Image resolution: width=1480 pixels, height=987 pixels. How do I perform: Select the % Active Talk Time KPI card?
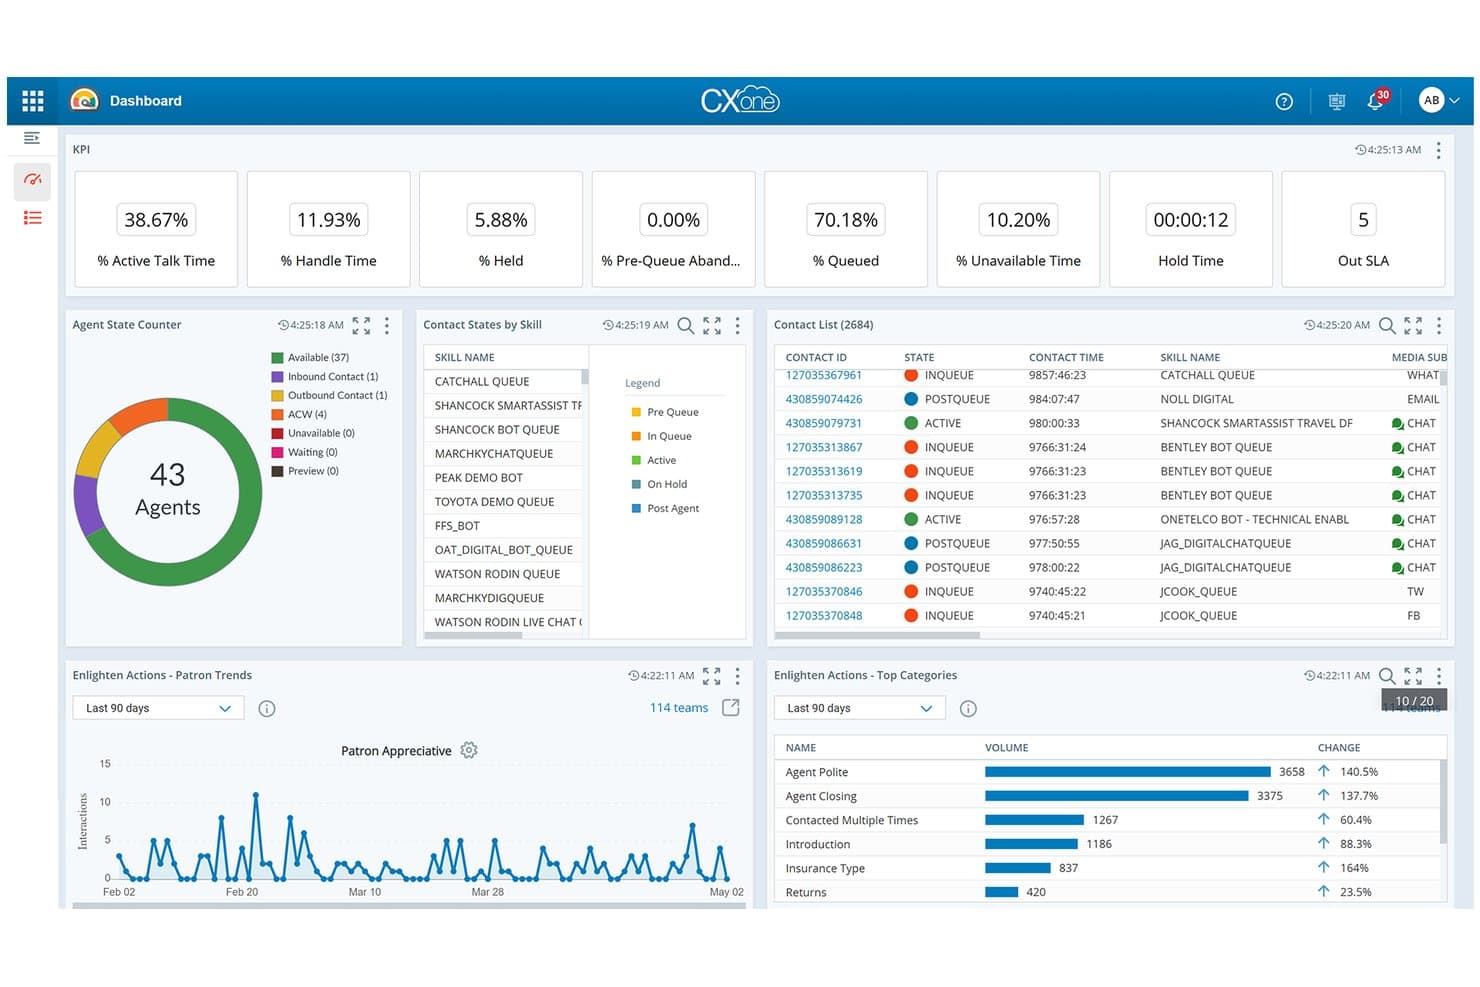156,229
